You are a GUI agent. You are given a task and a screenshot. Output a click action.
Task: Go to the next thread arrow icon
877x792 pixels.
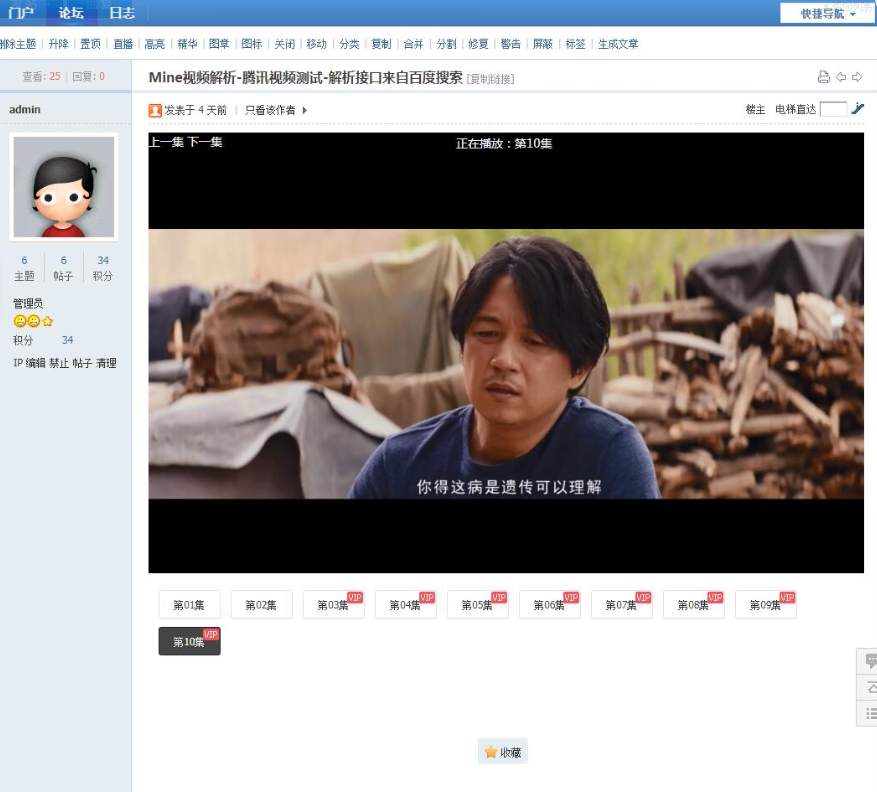[857, 77]
